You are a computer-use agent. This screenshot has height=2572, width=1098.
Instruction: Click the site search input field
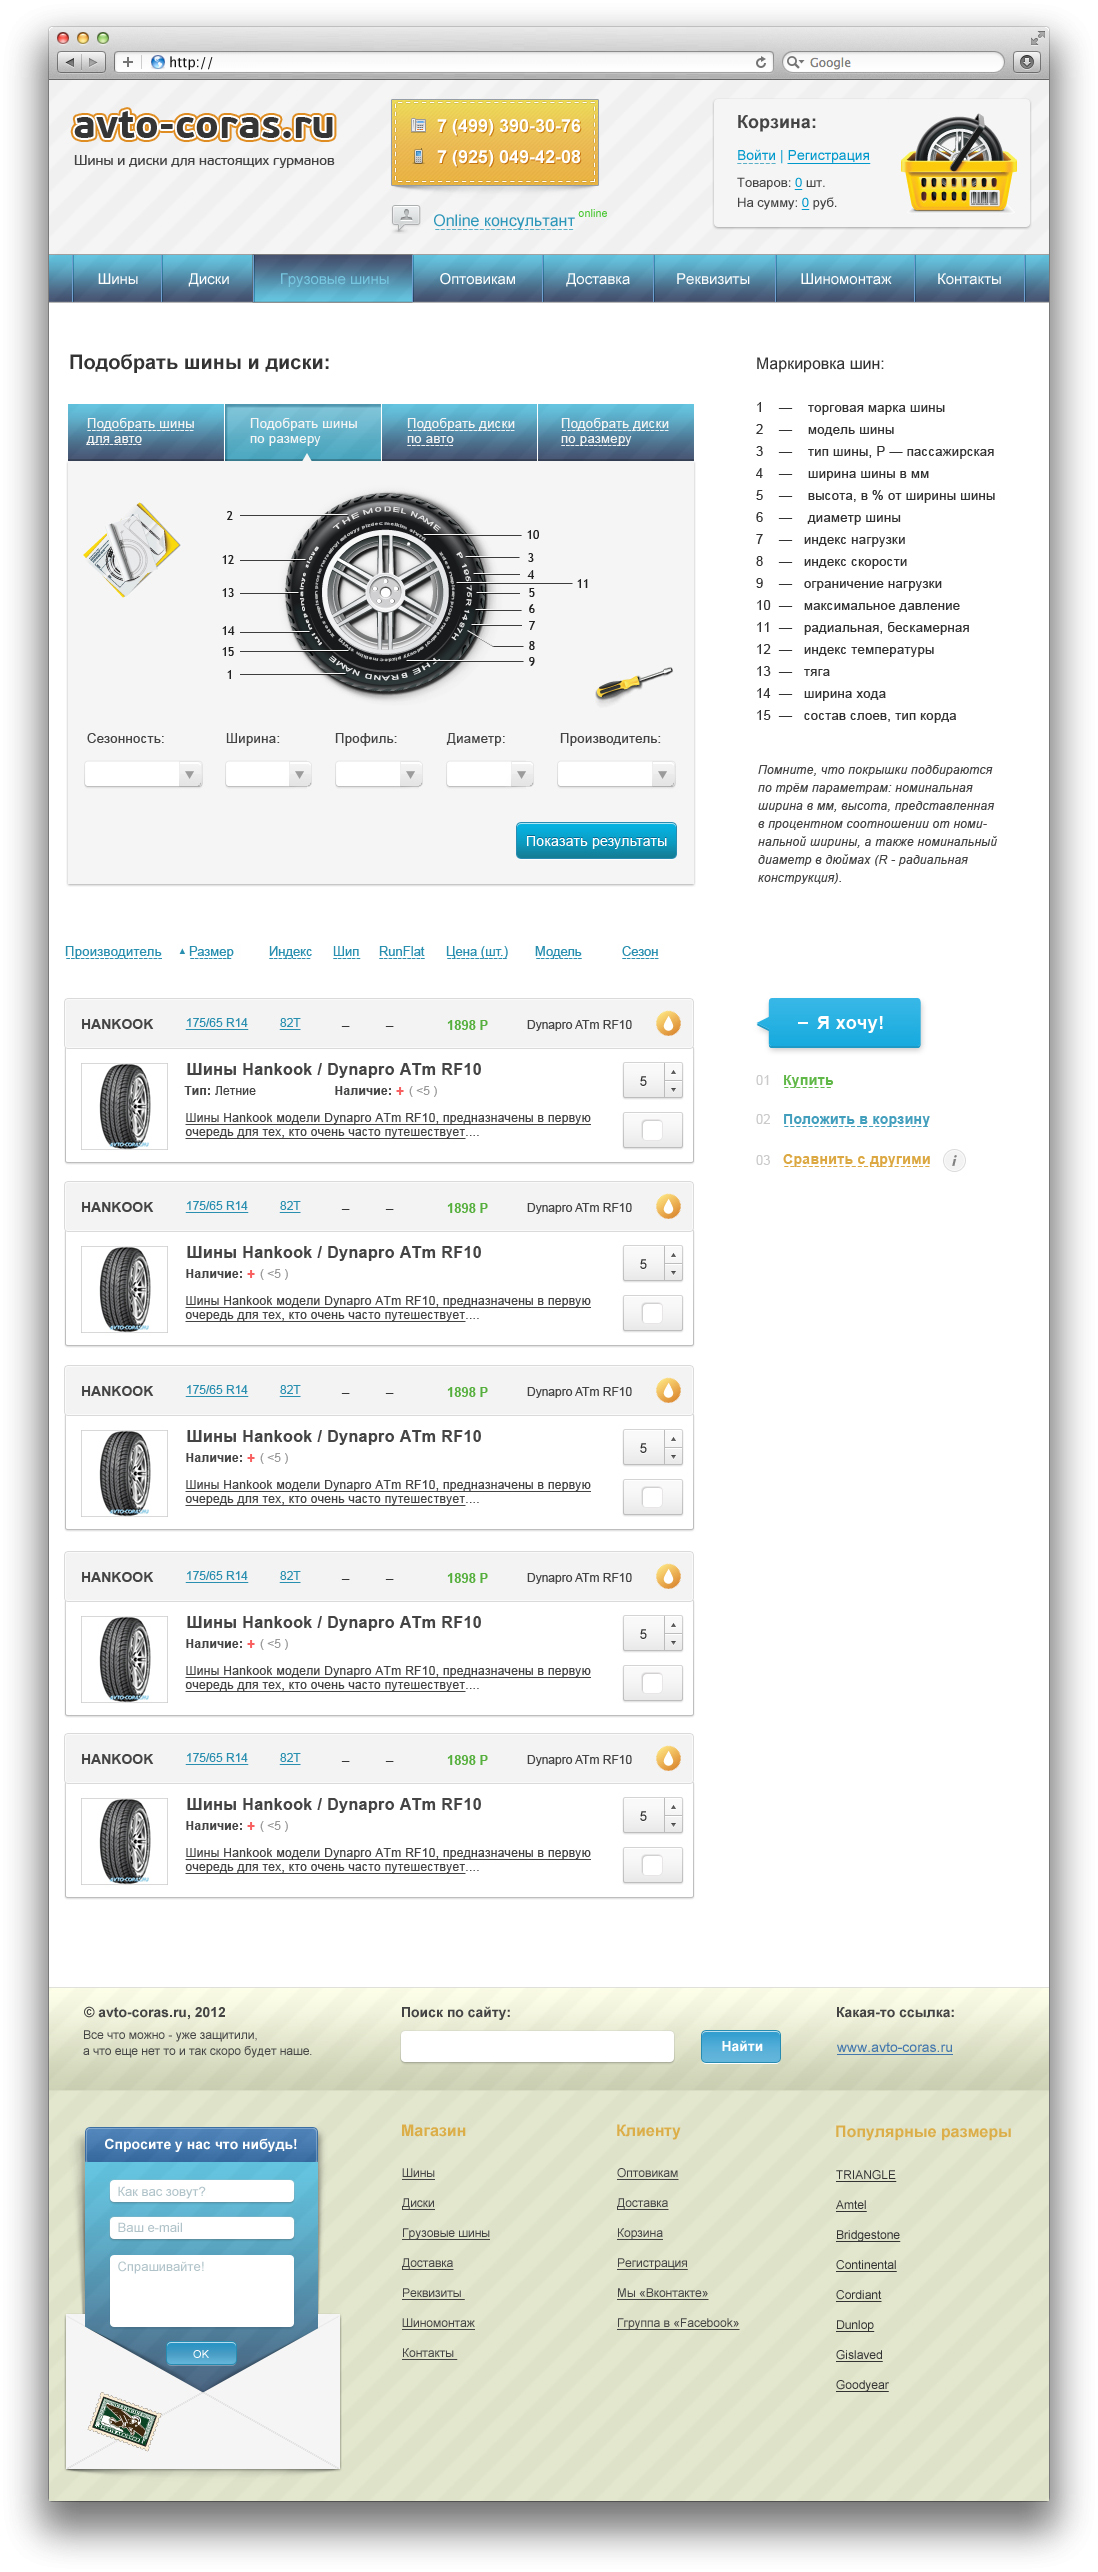click(x=537, y=2046)
